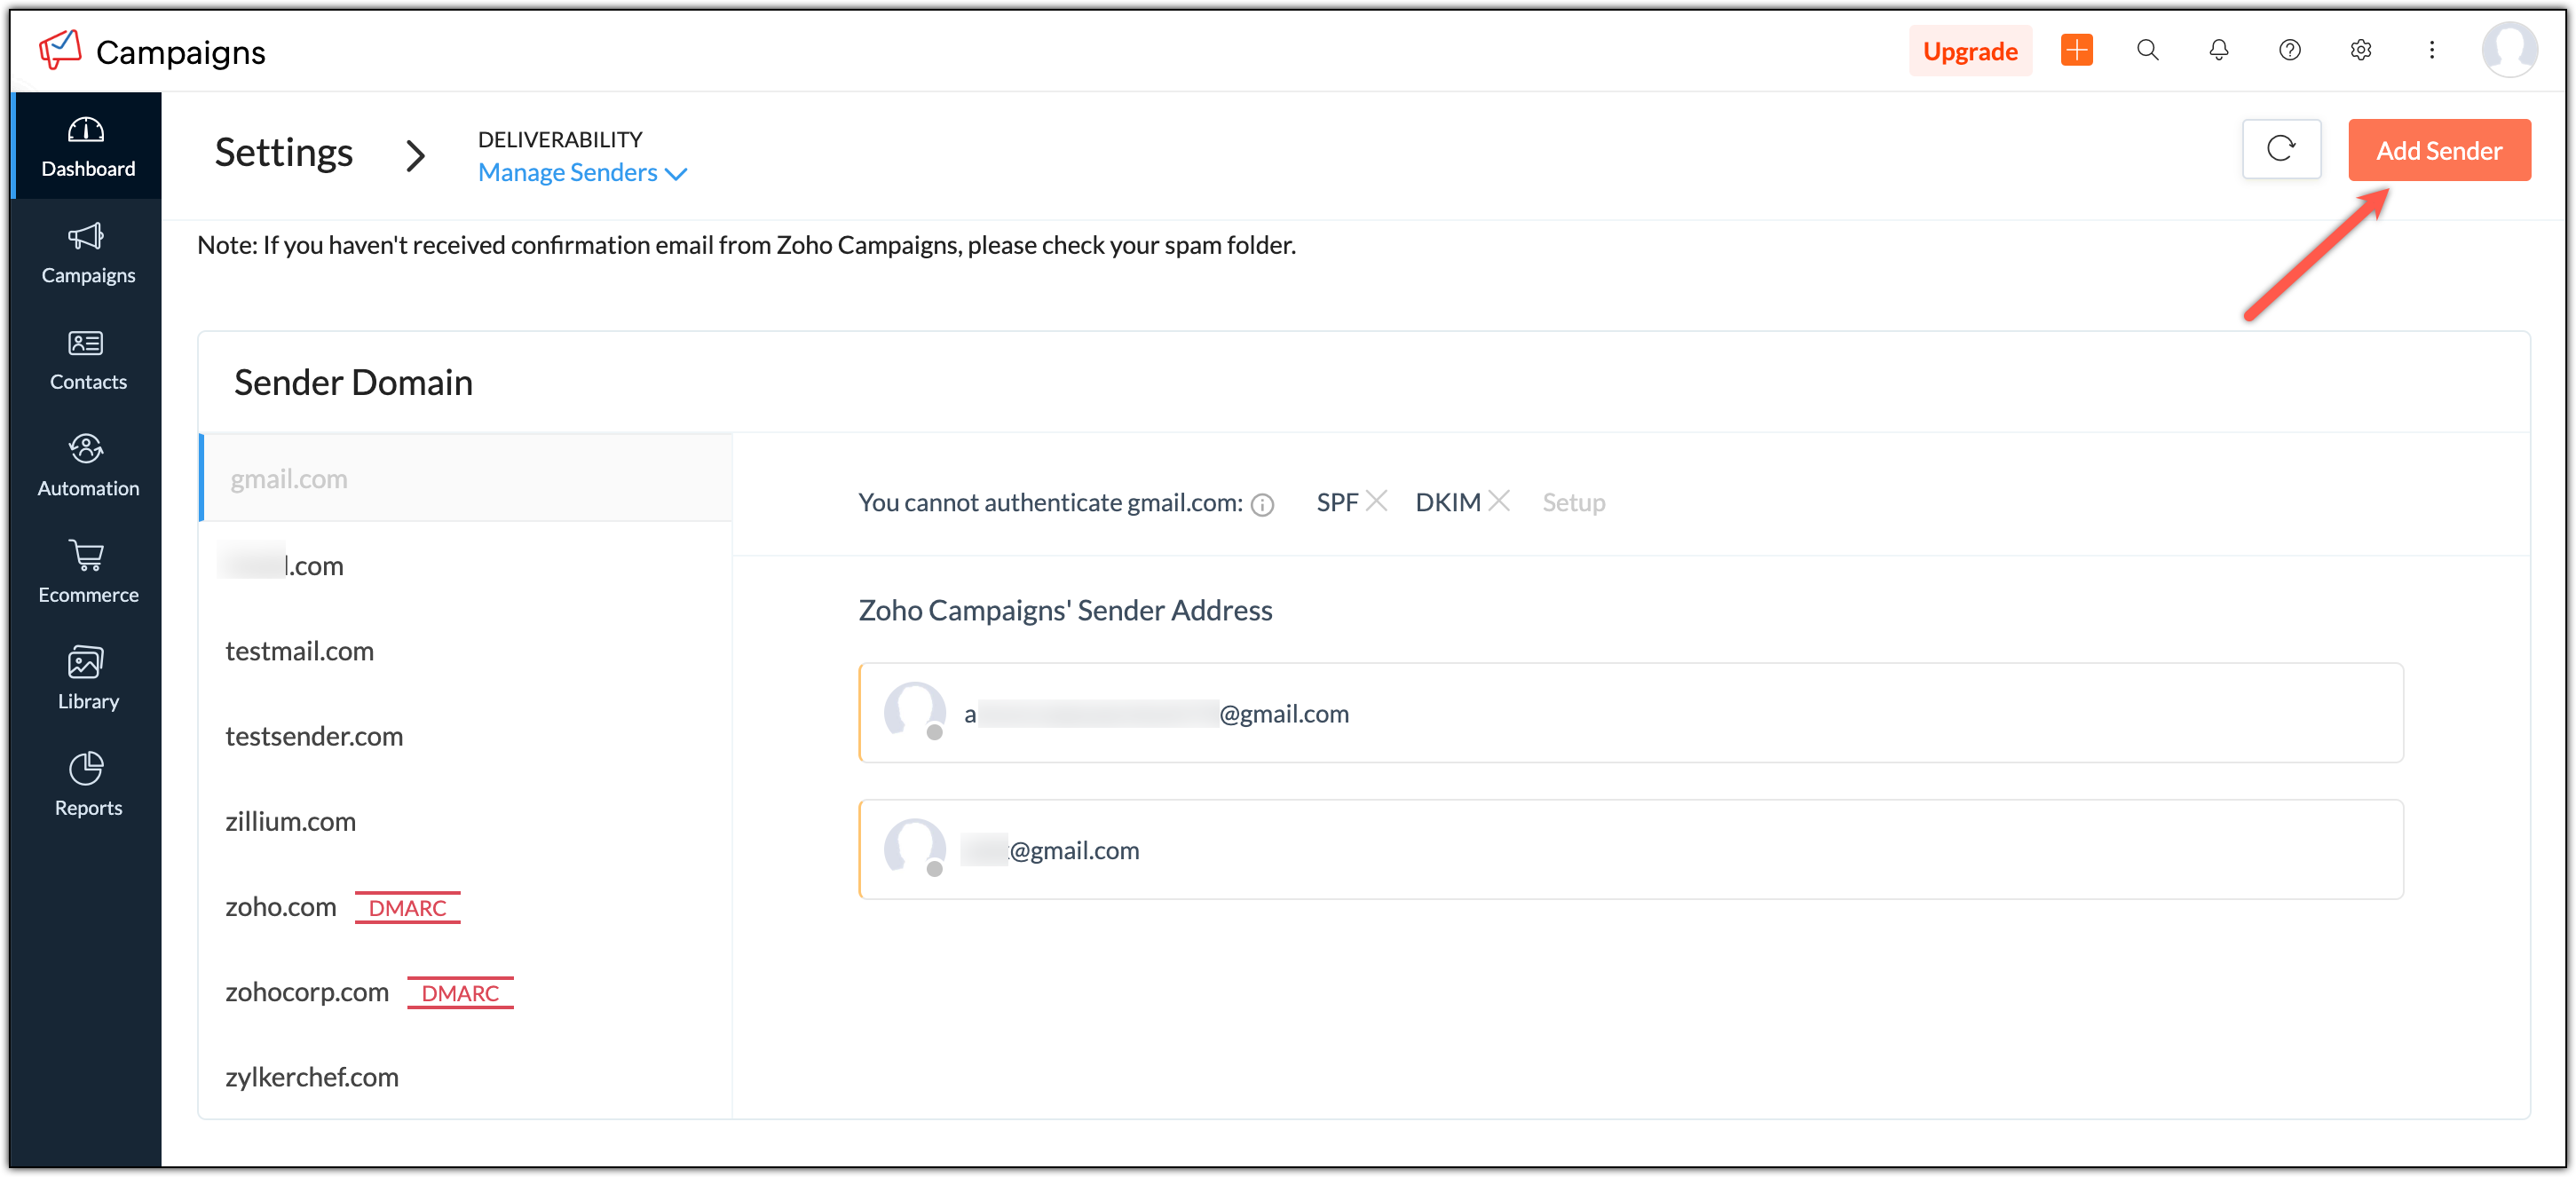This screenshot has width=2576, height=1177.
Task: Click the orange plus create icon
Action: pyautogui.click(x=2076, y=50)
